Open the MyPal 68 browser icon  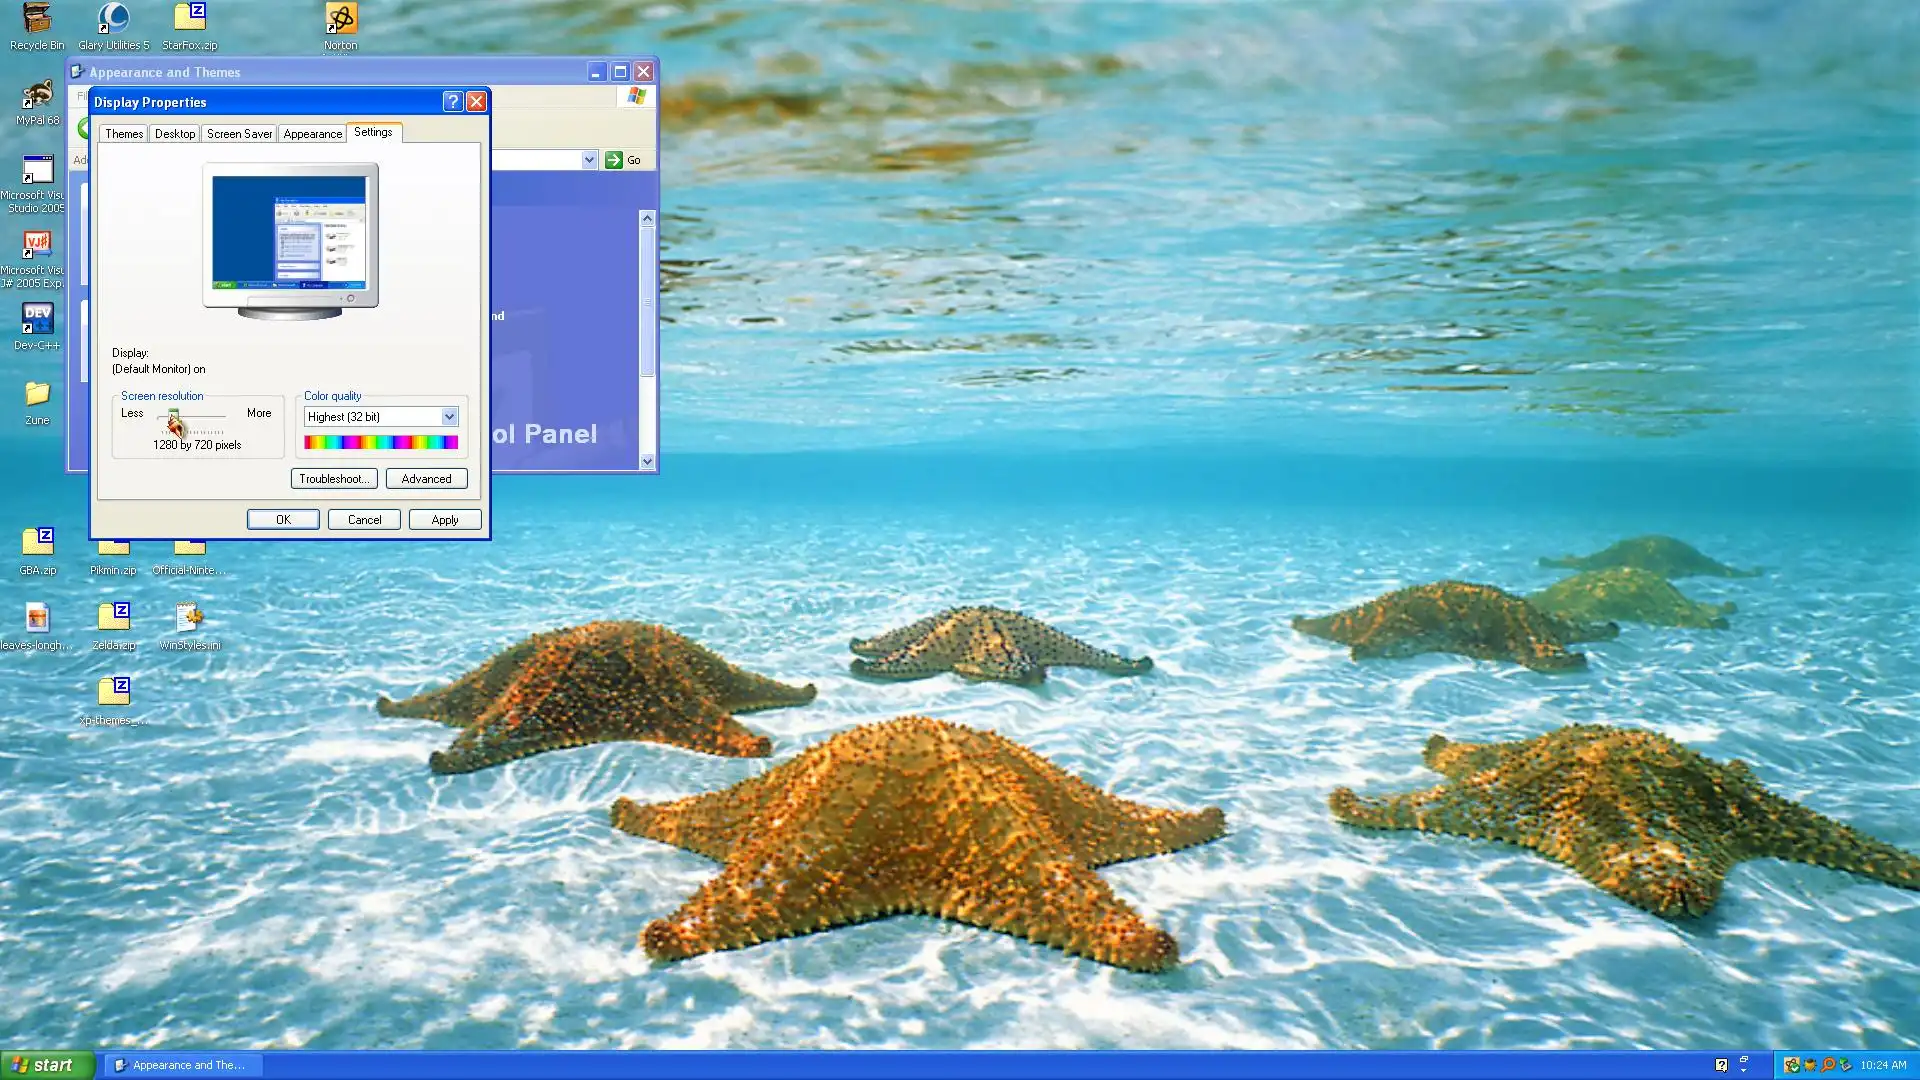37,96
